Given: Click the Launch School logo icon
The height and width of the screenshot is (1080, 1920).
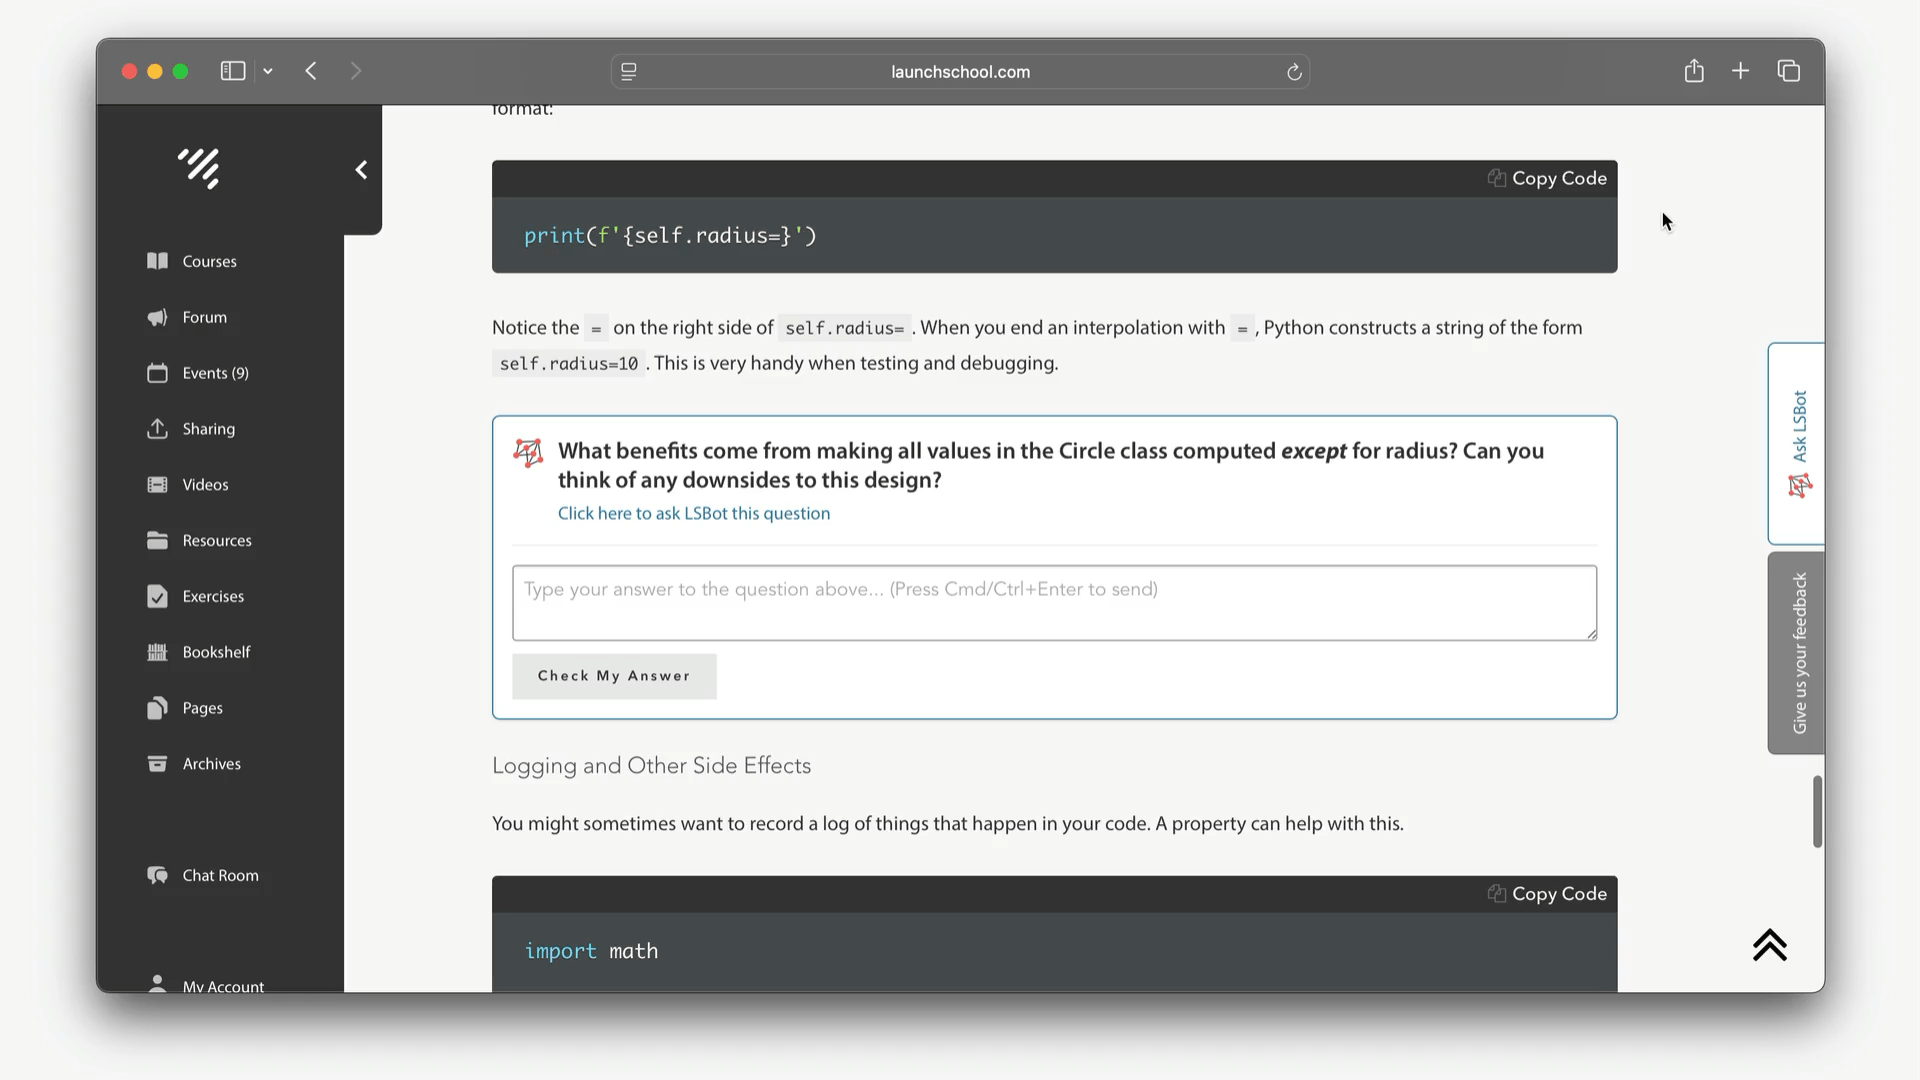Looking at the screenshot, I should tap(199, 168).
